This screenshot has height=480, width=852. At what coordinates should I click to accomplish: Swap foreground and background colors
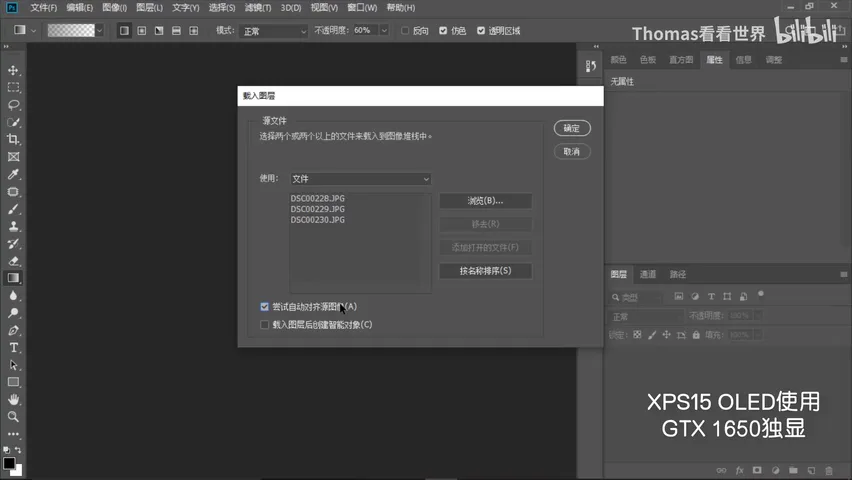(18, 450)
